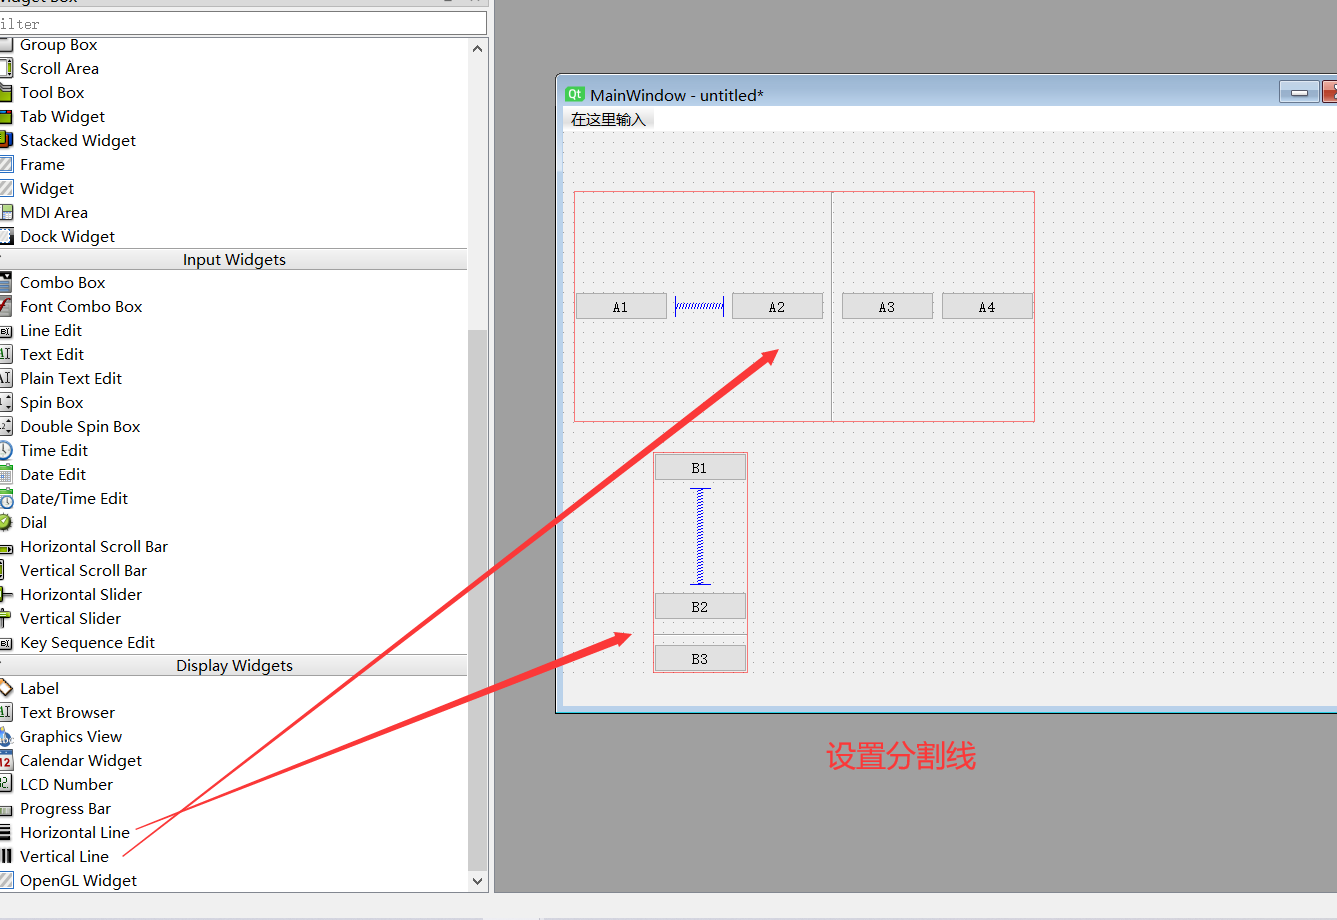Click the Progress Bar item text
The width and height of the screenshot is (1337, 920).
[x=65, y=808]
